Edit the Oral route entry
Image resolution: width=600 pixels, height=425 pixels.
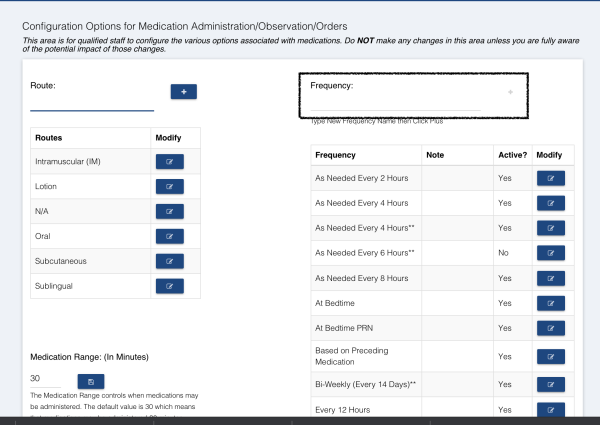(x=169, y=236)
